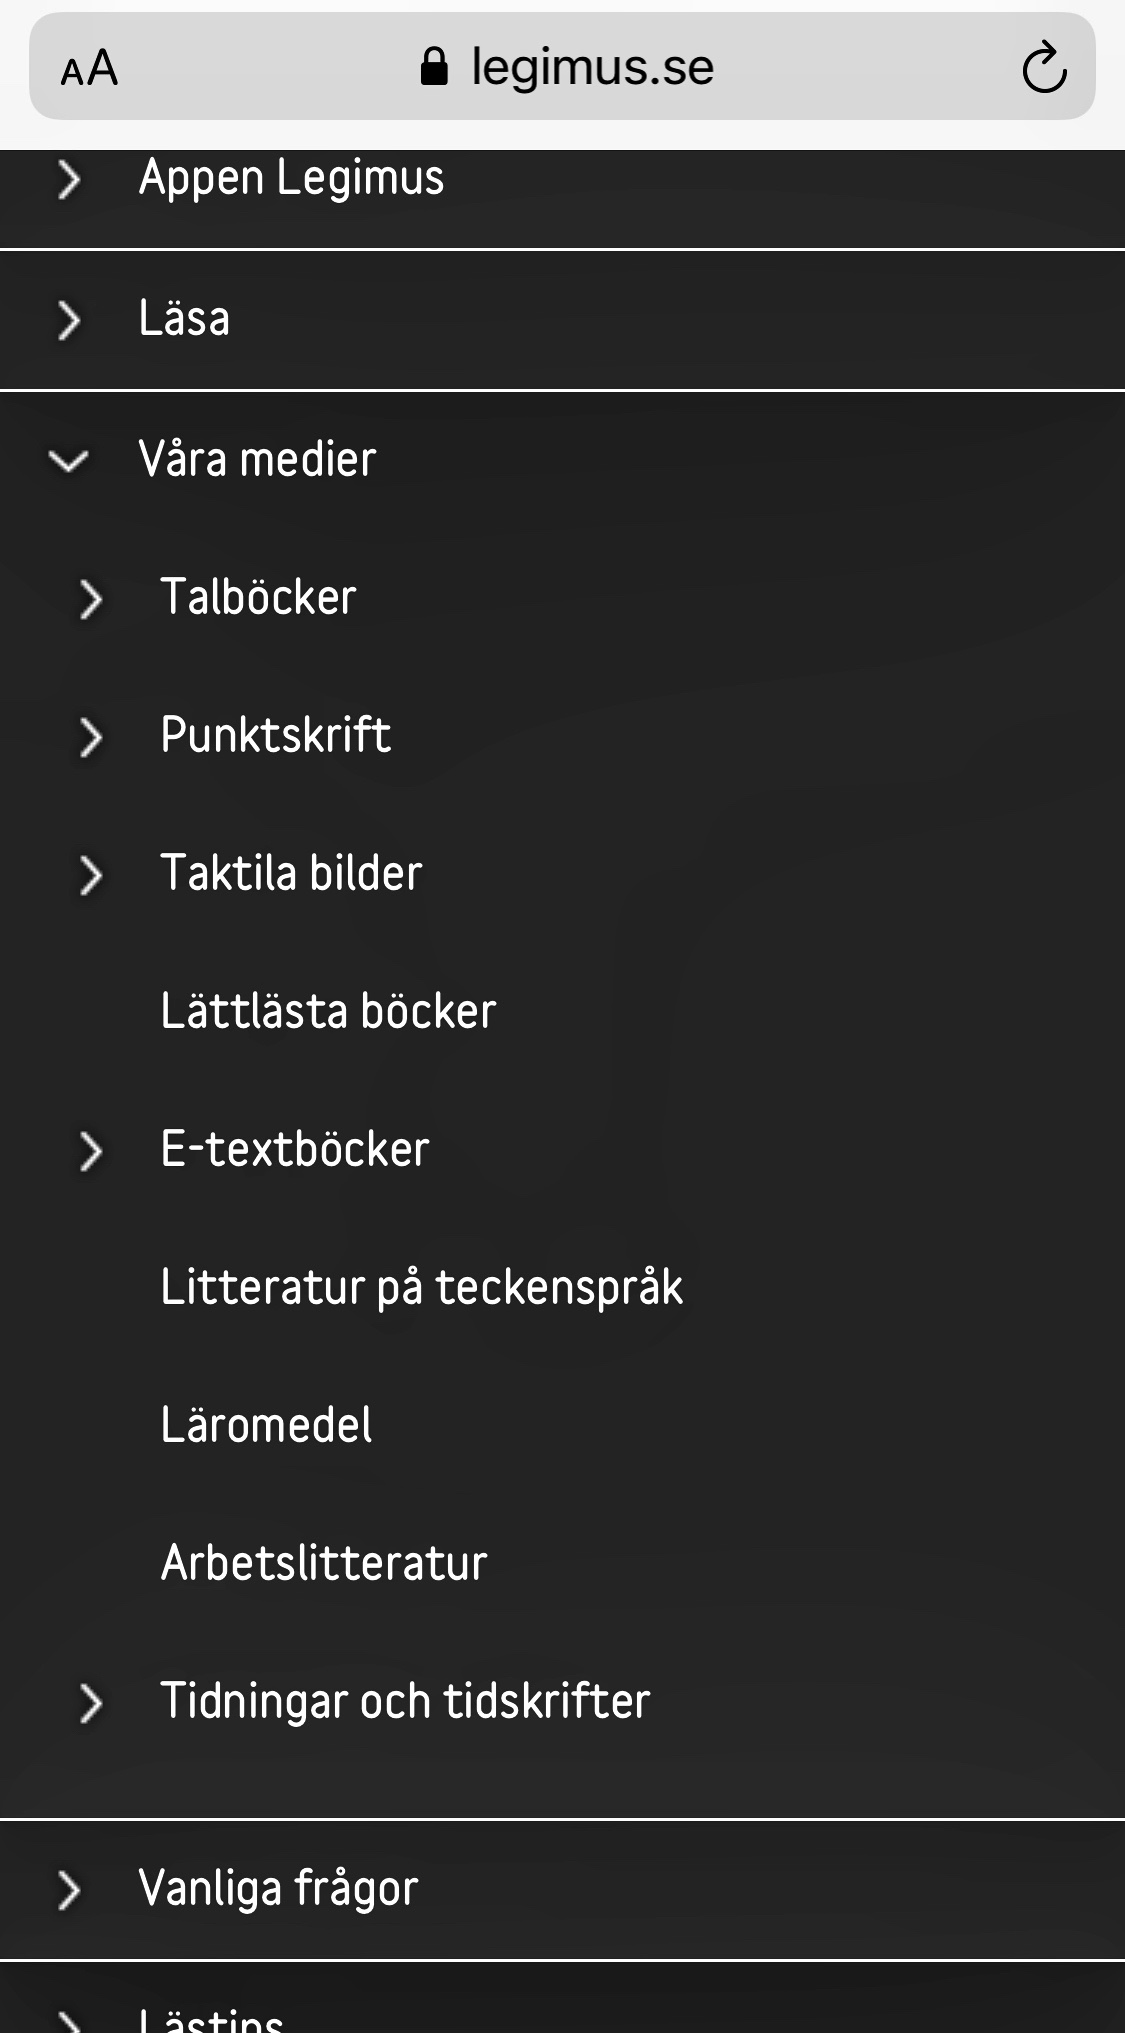Go to the Läromedel page

[266, 1425]
